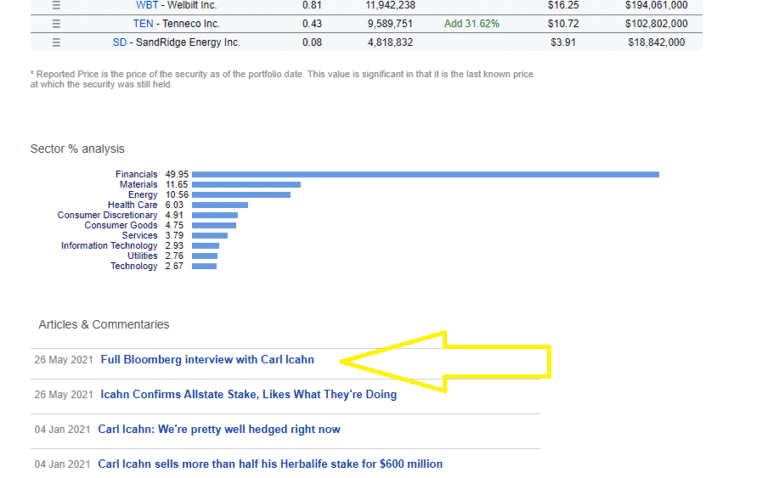Open Full Bloomberg interview with Carl Icahn
Screen dimensions: 768x478
(219, 360)
